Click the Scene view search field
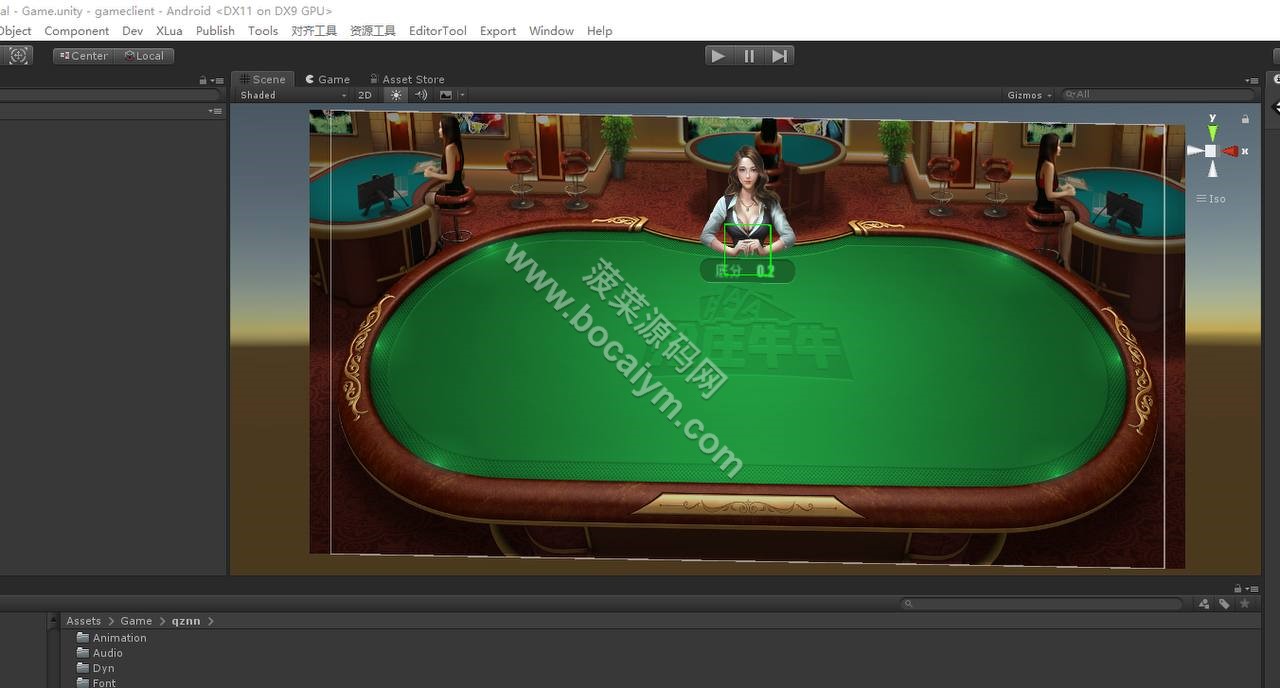This screenshot has width=1280, height=688. pos(1157,95)
